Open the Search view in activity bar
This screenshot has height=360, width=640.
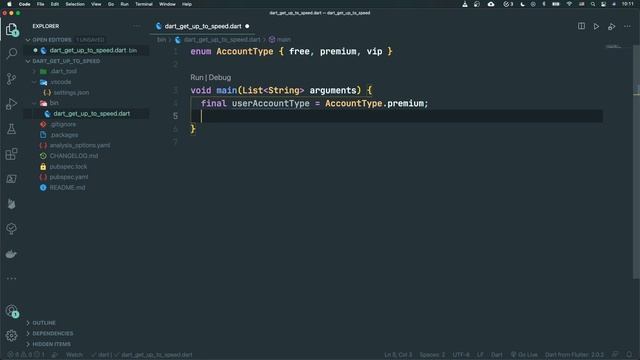(12, 53)
